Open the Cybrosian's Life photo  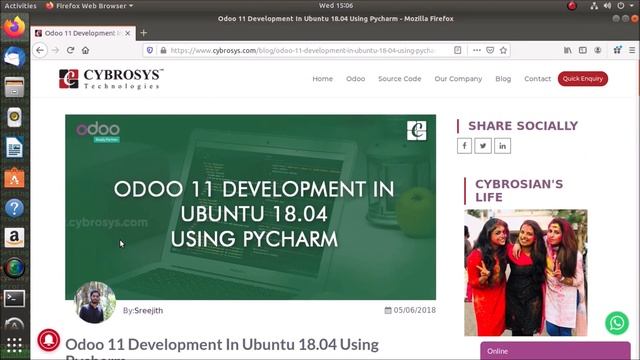[x=526, y=273]
